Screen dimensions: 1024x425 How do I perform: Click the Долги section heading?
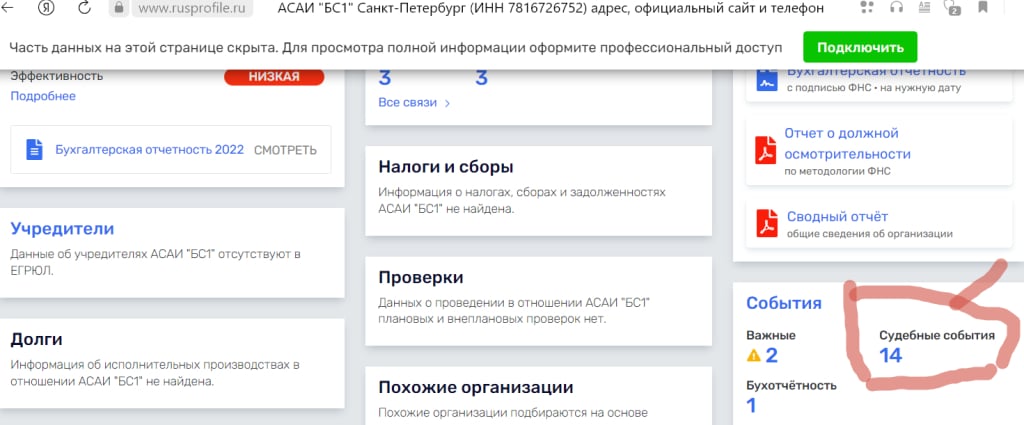(37, 339)
